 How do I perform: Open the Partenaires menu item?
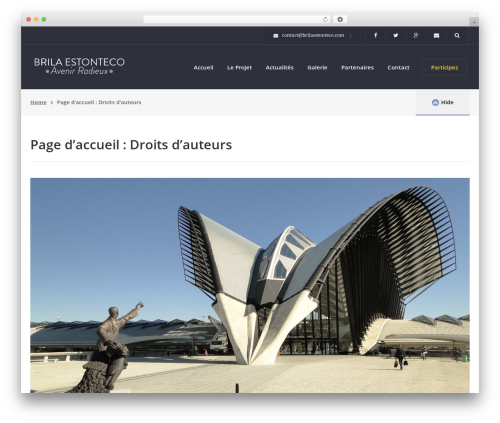pos(357,67)
